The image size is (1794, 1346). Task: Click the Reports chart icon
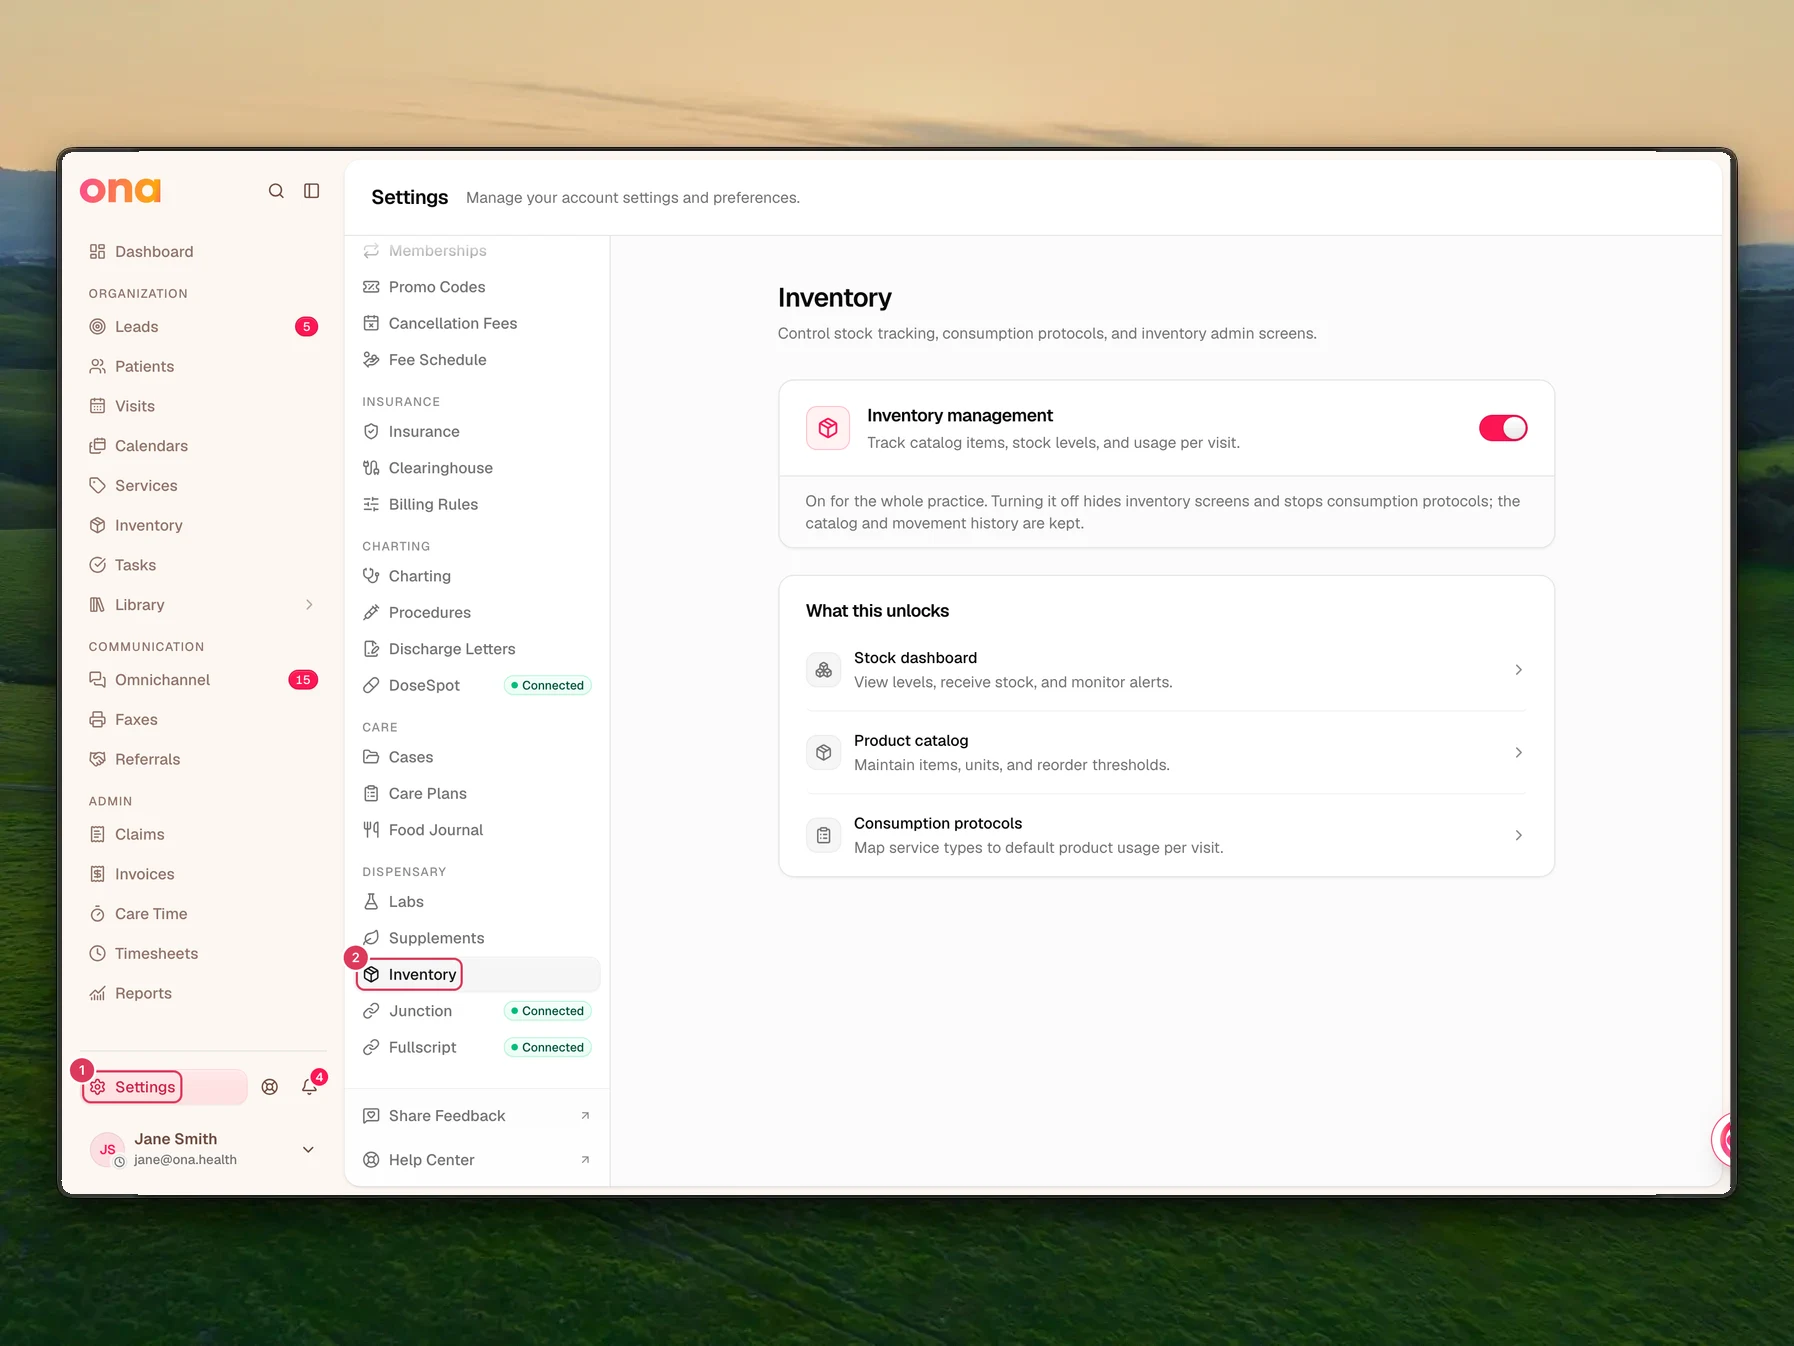click(x=97, y=994)
